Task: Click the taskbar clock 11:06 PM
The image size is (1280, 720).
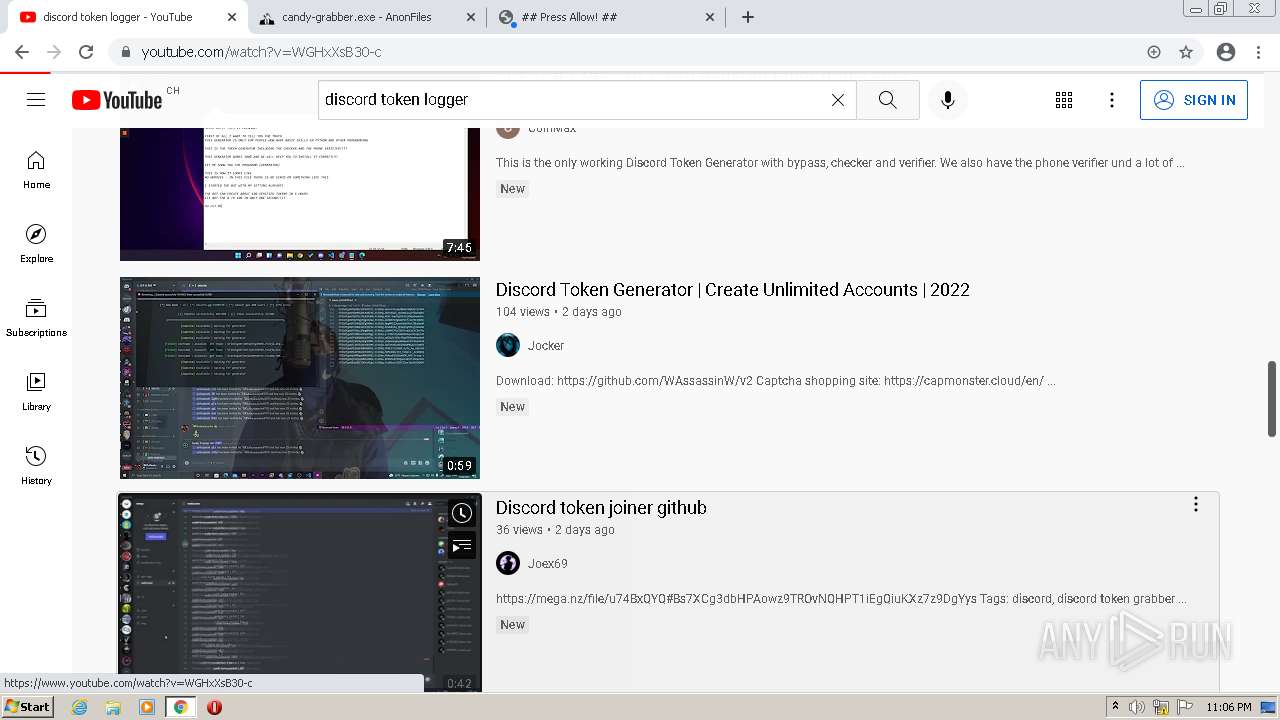Action: pos(1229,707)
